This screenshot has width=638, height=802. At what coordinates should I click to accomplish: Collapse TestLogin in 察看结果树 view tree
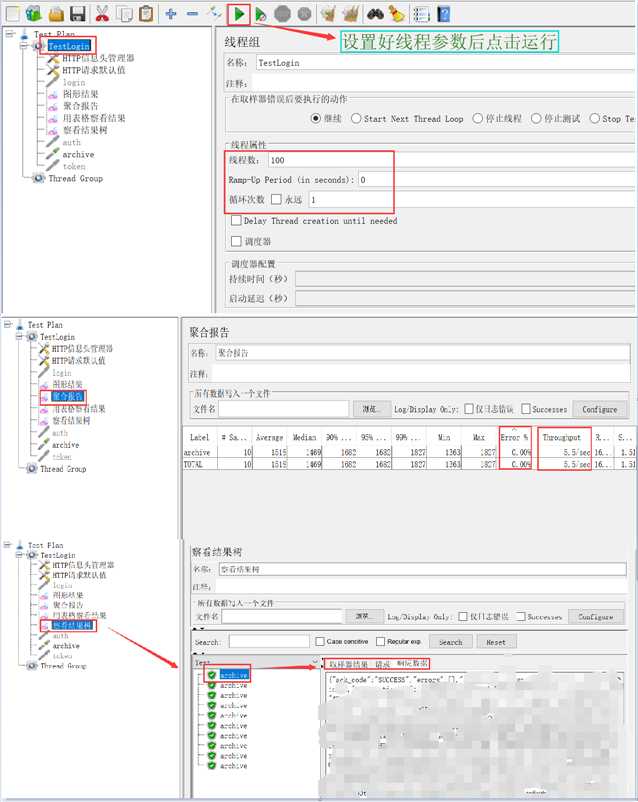[x=19, y=555]
